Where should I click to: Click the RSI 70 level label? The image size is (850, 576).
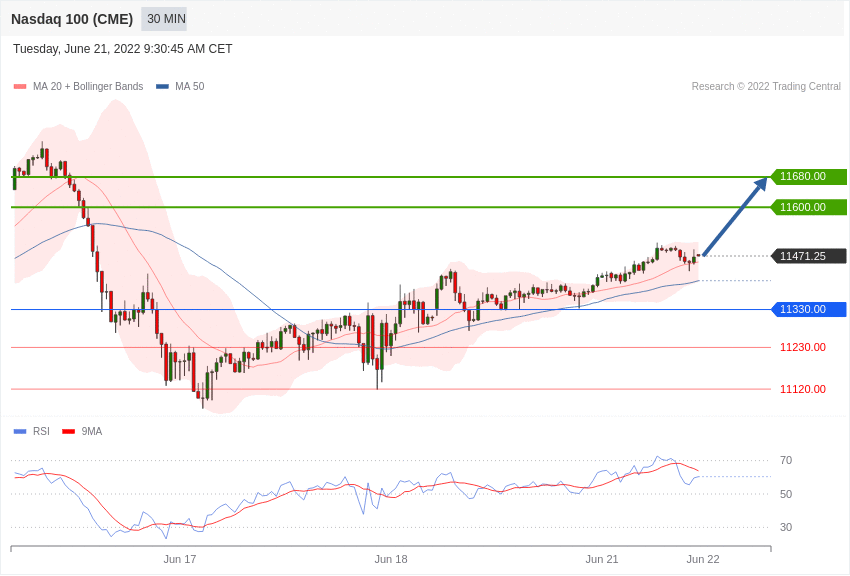click(786, 461)
